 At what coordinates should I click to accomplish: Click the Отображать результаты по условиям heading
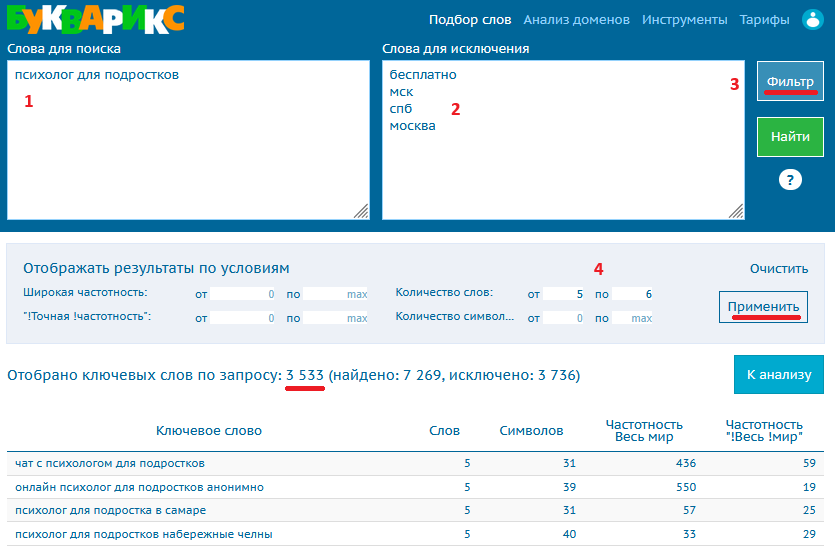[156, 268]
